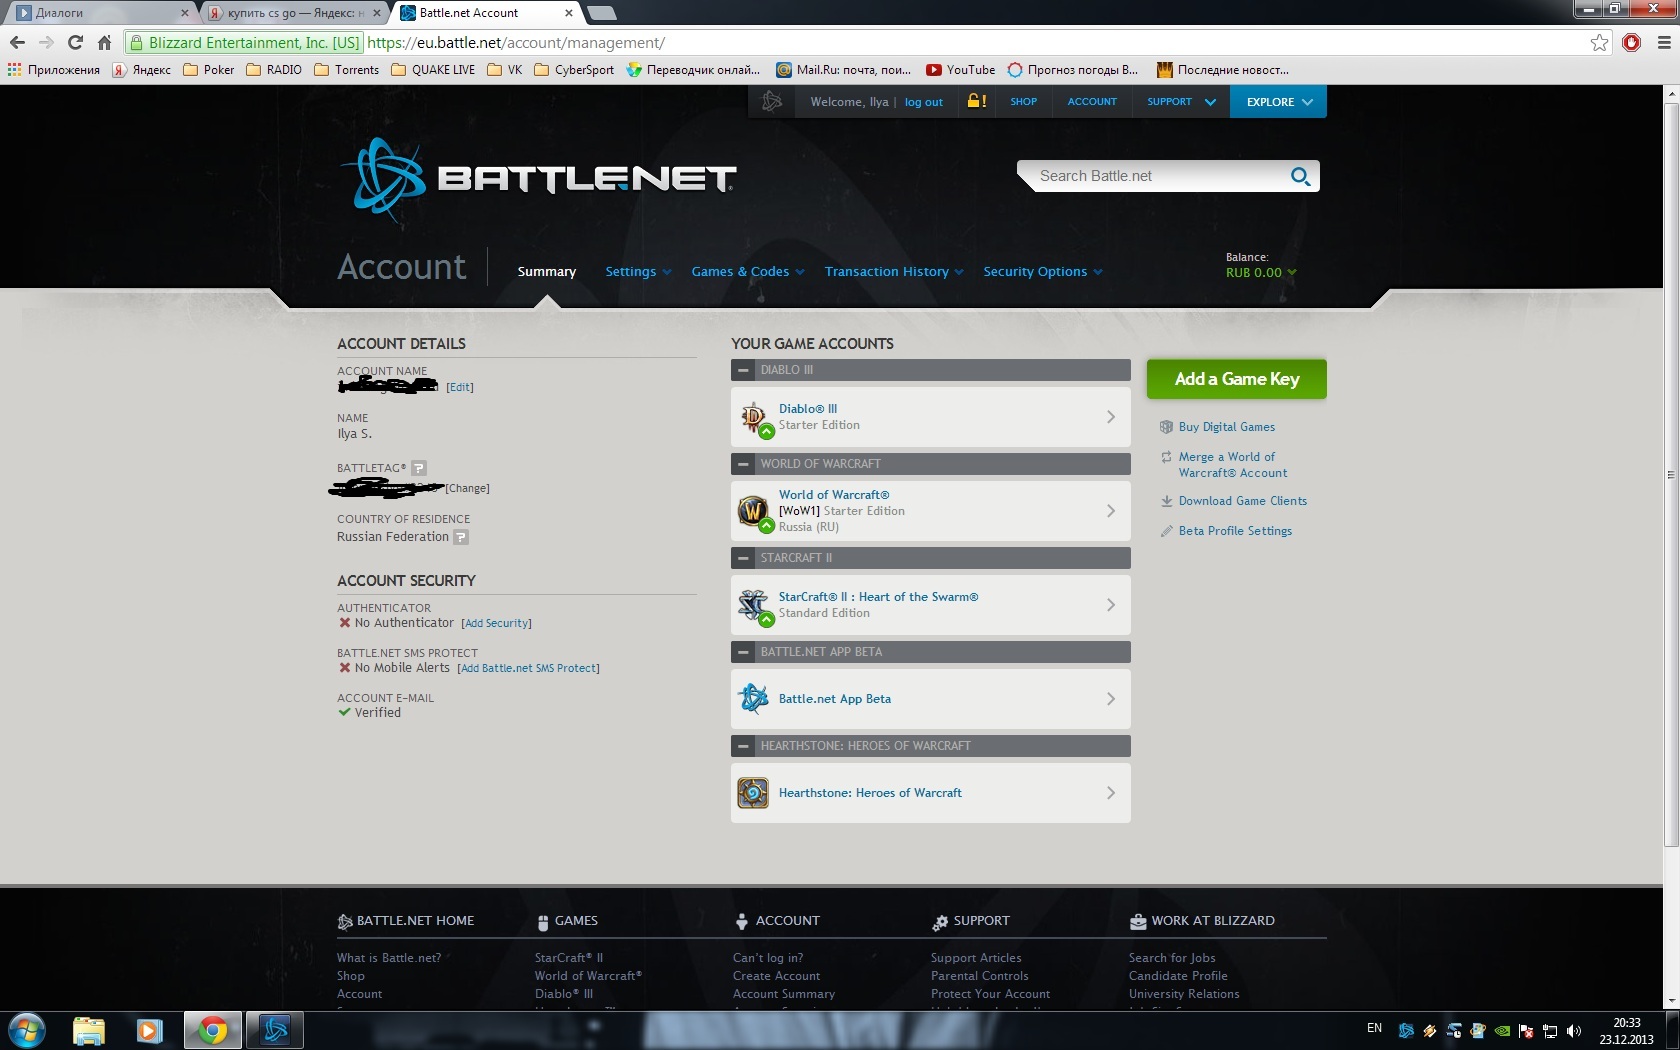Collapse the Battle.net App Beta section
This screenshot has height=1050, width=1680.
(743, 652)
